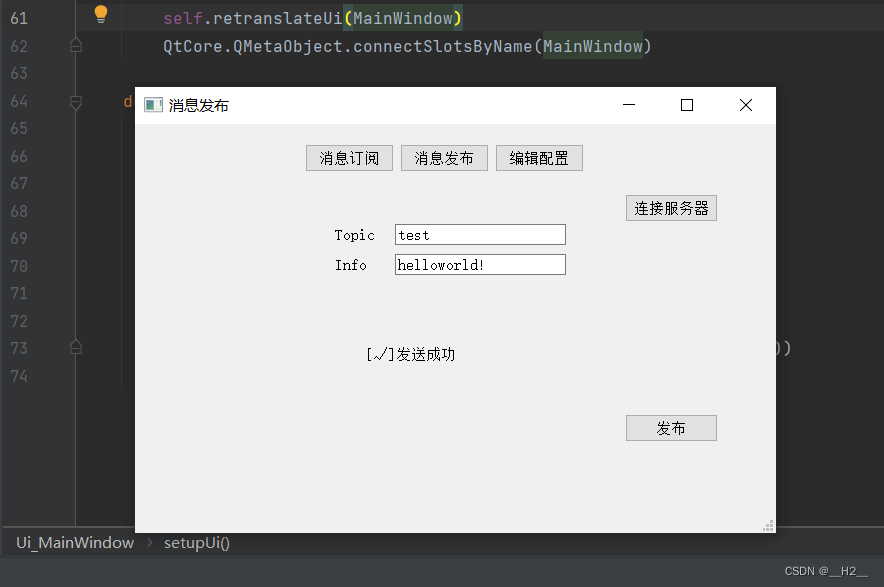The height and width of the screenshot is (587, 884).
Task: Click the 连接服务器 button
Action: (x=671, y=207)
